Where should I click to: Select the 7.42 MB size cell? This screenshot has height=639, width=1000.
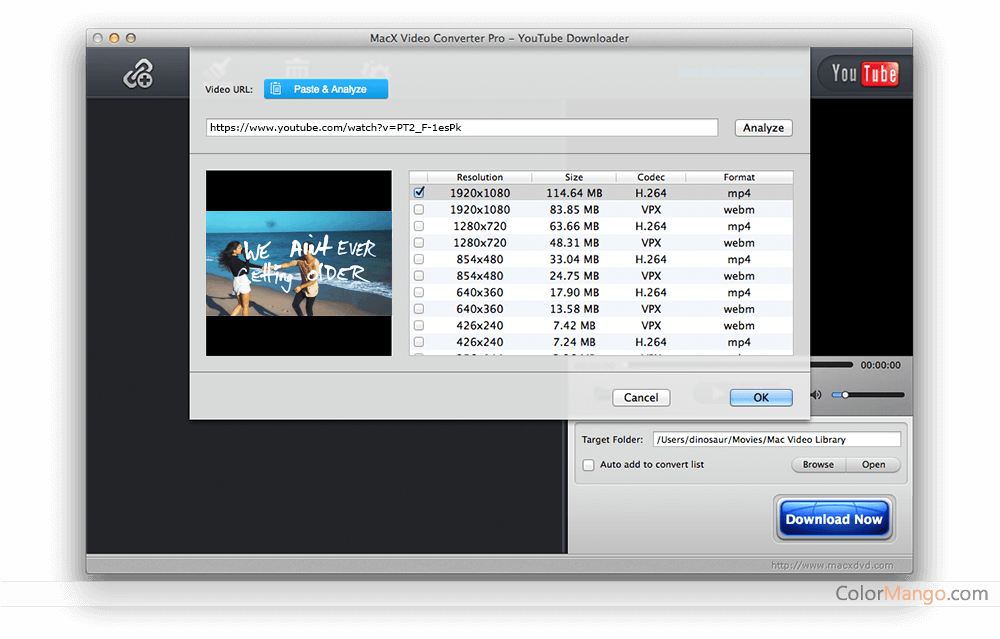click(574, 325)
